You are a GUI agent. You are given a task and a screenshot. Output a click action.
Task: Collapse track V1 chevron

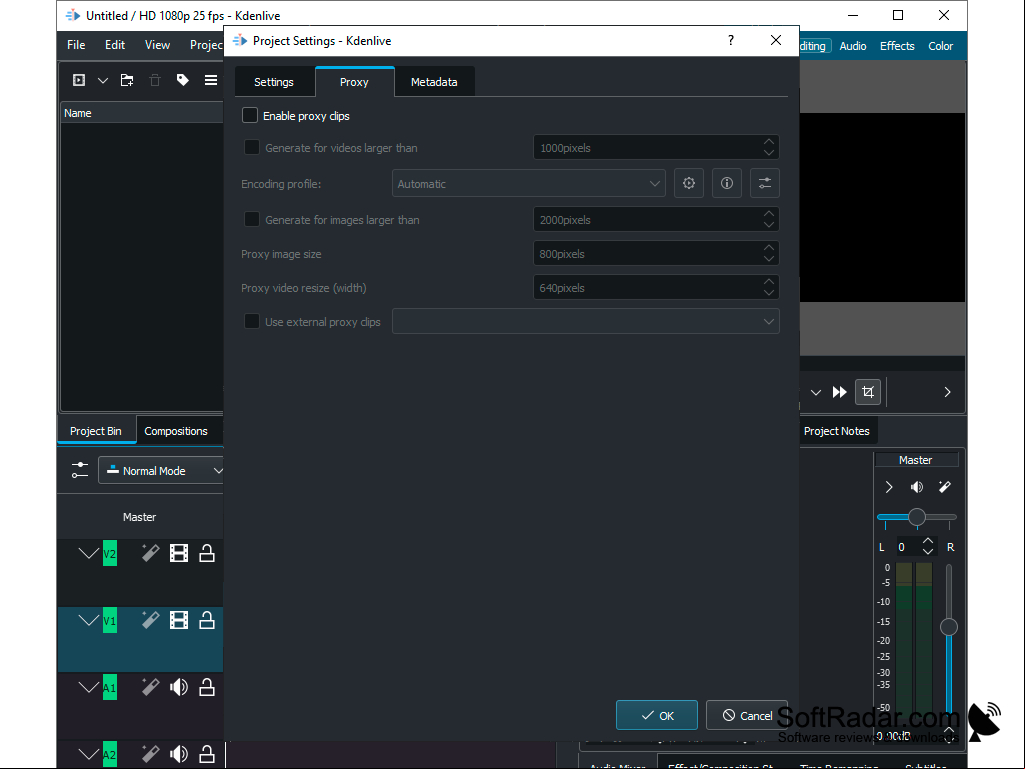88,620
